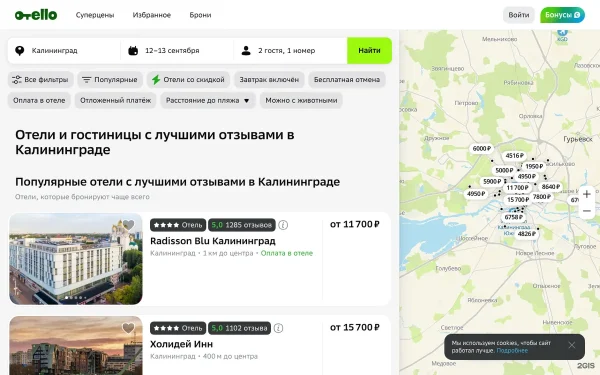Click the Radisson Blu hotel photo
This screenshot has height=375, width=600.
tap(76, 259)
